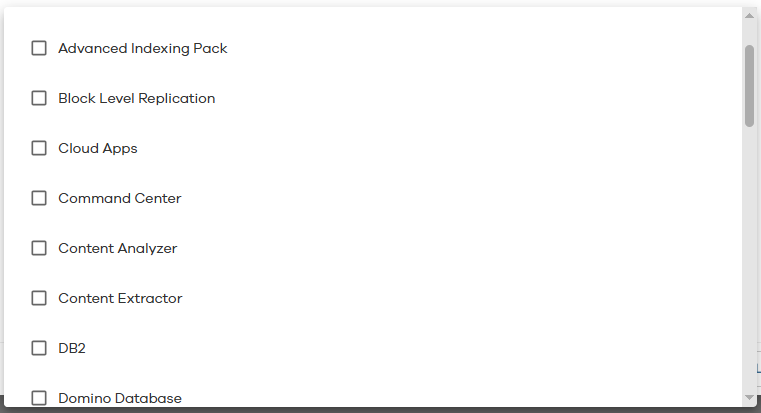Click the Domino Database label text

click(120, 398)
